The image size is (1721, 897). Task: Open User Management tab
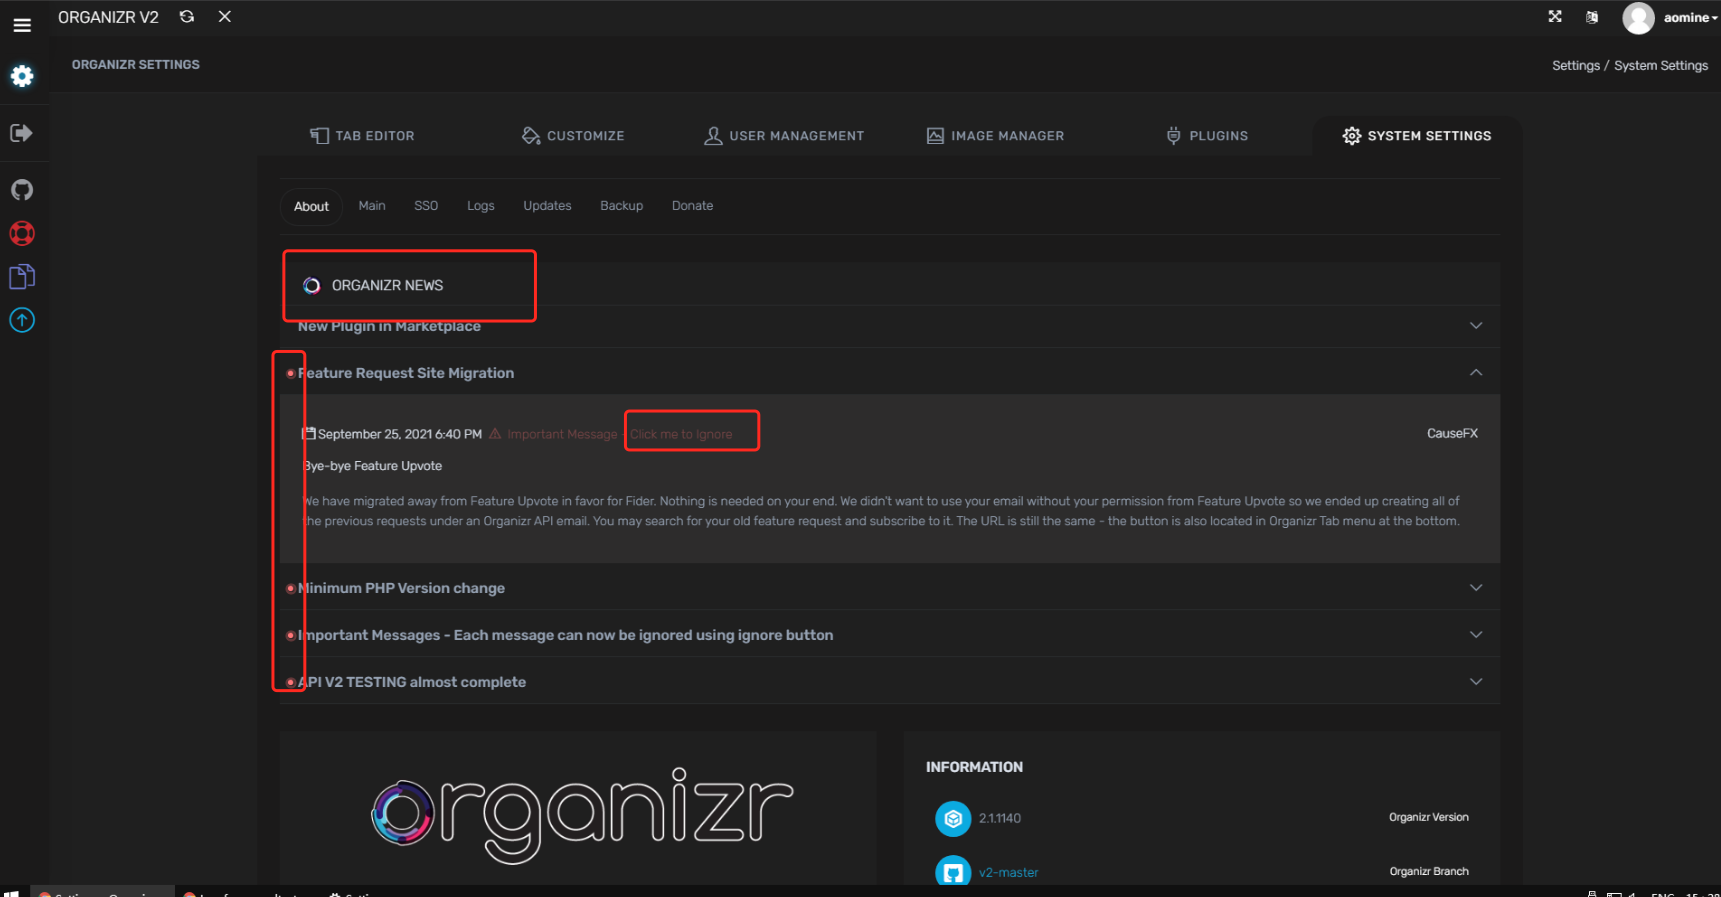(784, 136)
